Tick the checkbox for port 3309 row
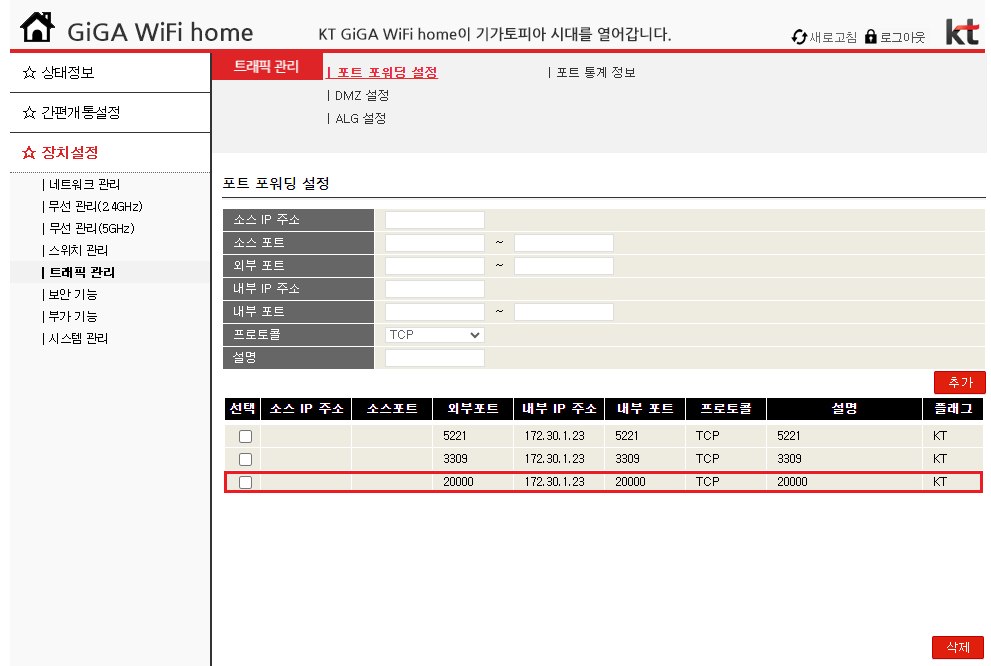This screenshot has height=666, width=991. (x=245, y=459)
